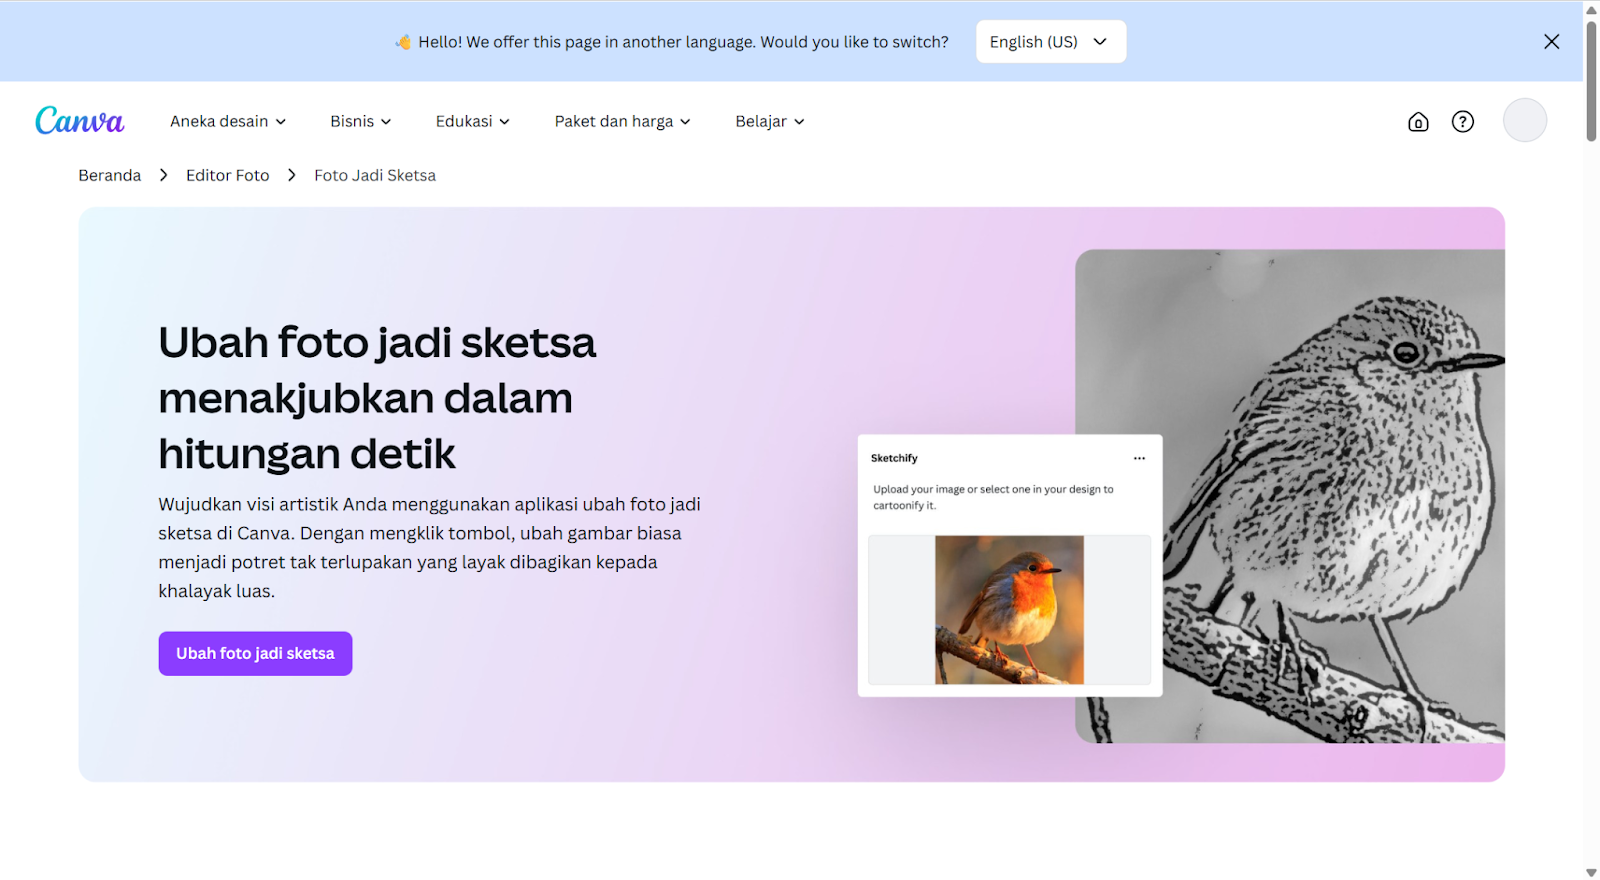Expand the English (US) language dropdown
This screenshot has height=880, width=1600.
coord(1051,42)
